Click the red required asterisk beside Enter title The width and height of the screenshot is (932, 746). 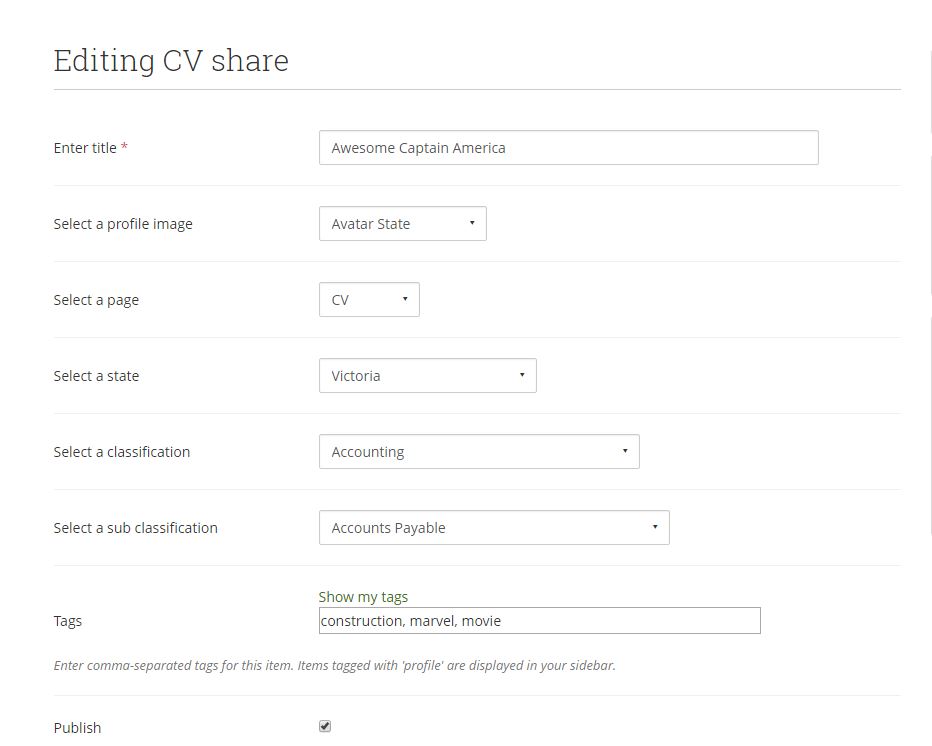125,147
